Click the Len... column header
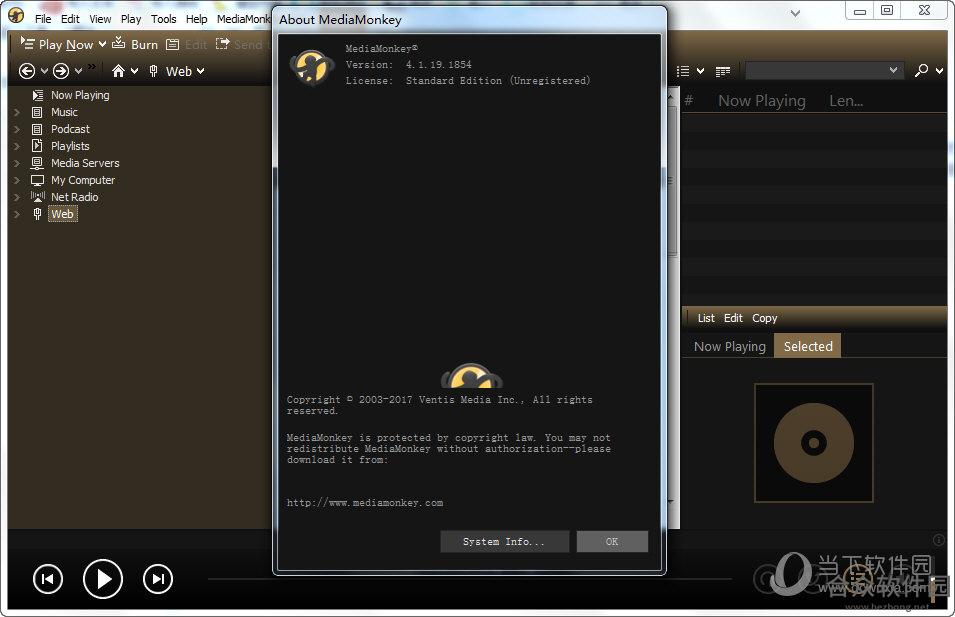This screenshot has width=955, height=617. 846,100
